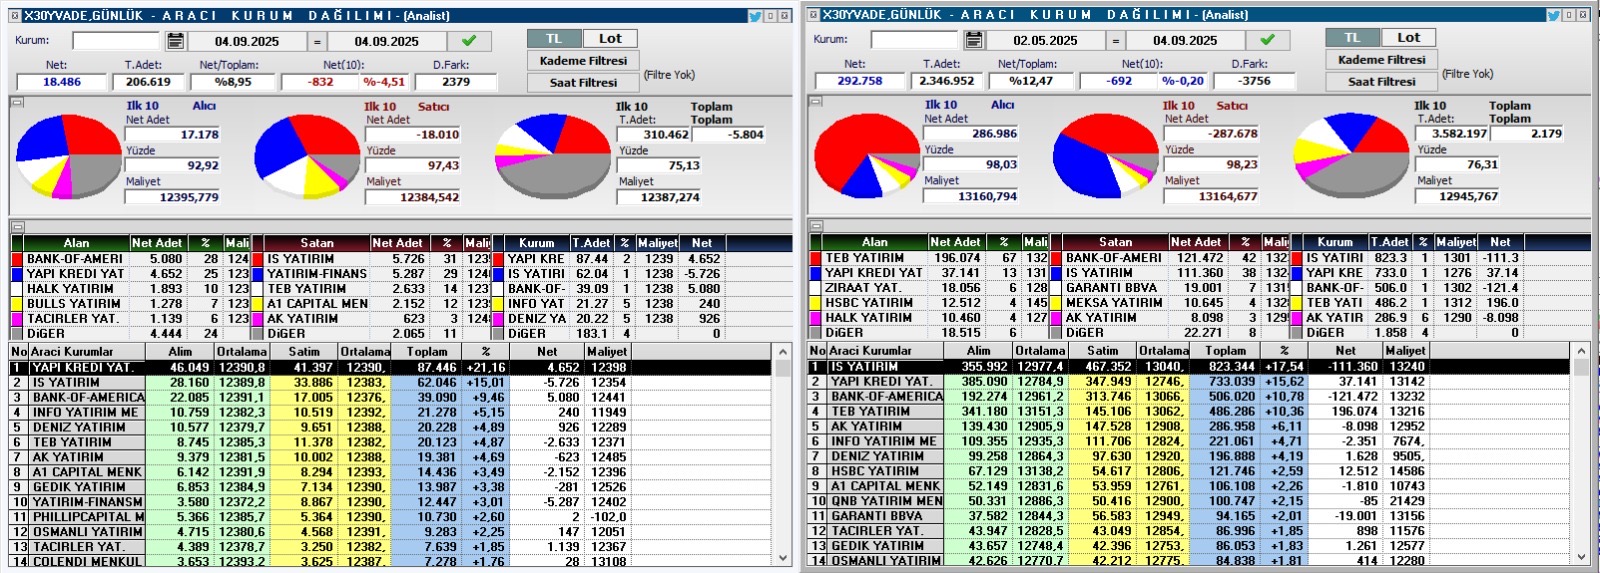
Task: Sort by Araci Kurumlar header in right window
Action: [x=885, y=351]
